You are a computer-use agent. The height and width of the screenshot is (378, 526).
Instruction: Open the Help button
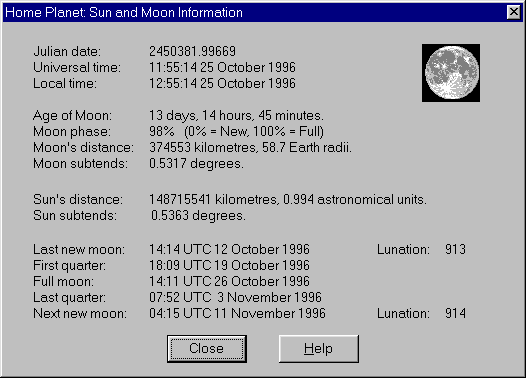click(319, 348)
